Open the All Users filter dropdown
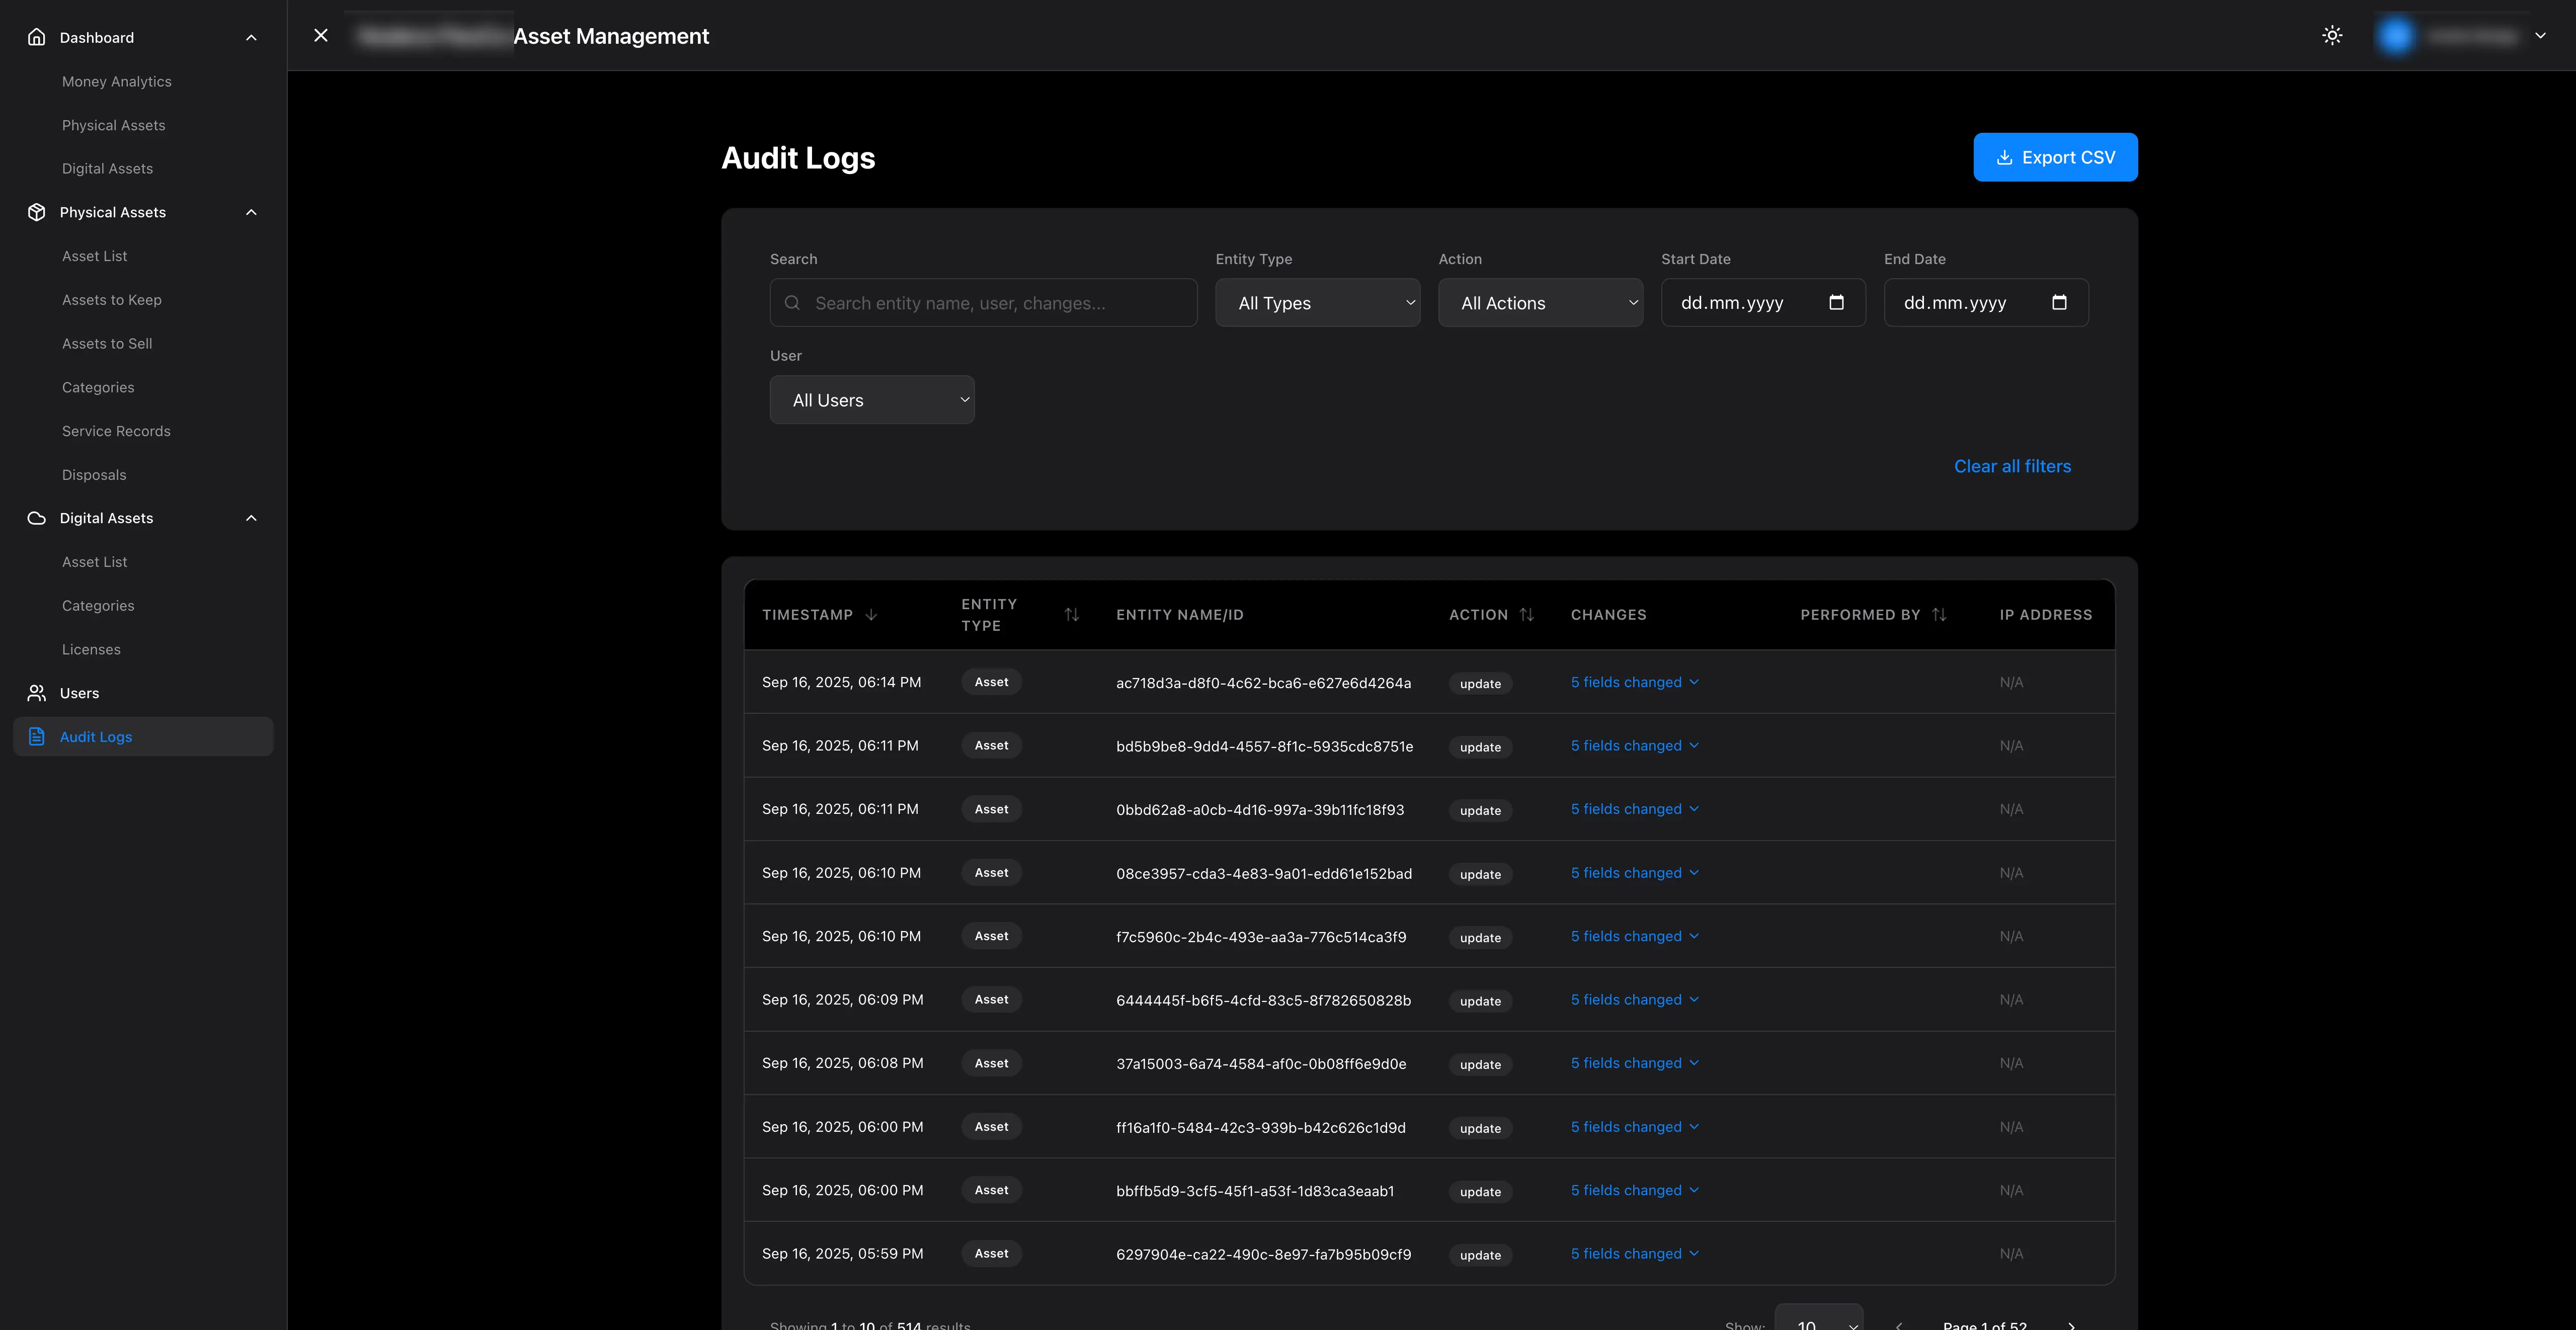 (872, 400)
